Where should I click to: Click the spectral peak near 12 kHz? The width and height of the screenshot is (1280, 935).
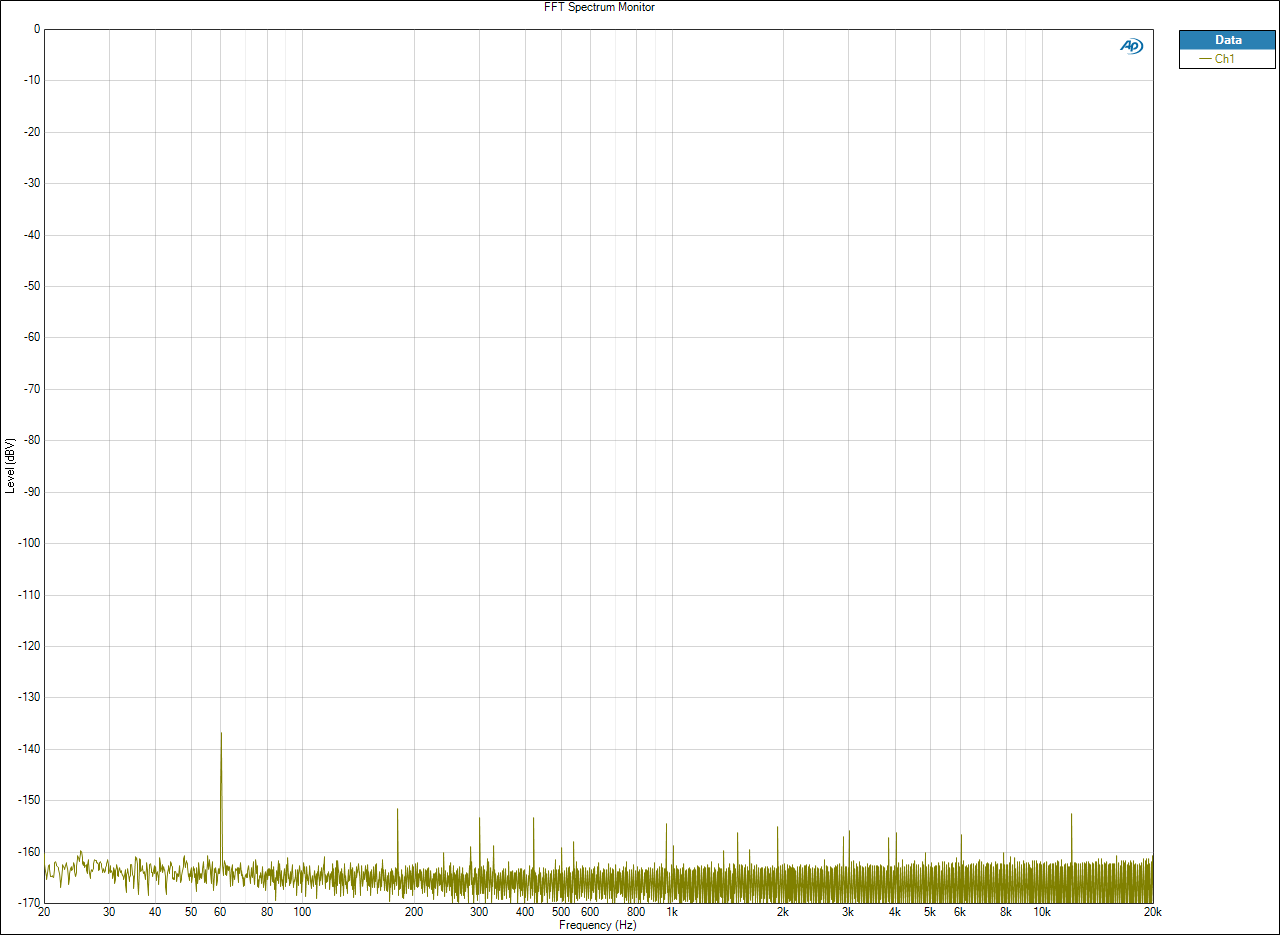1071,815
